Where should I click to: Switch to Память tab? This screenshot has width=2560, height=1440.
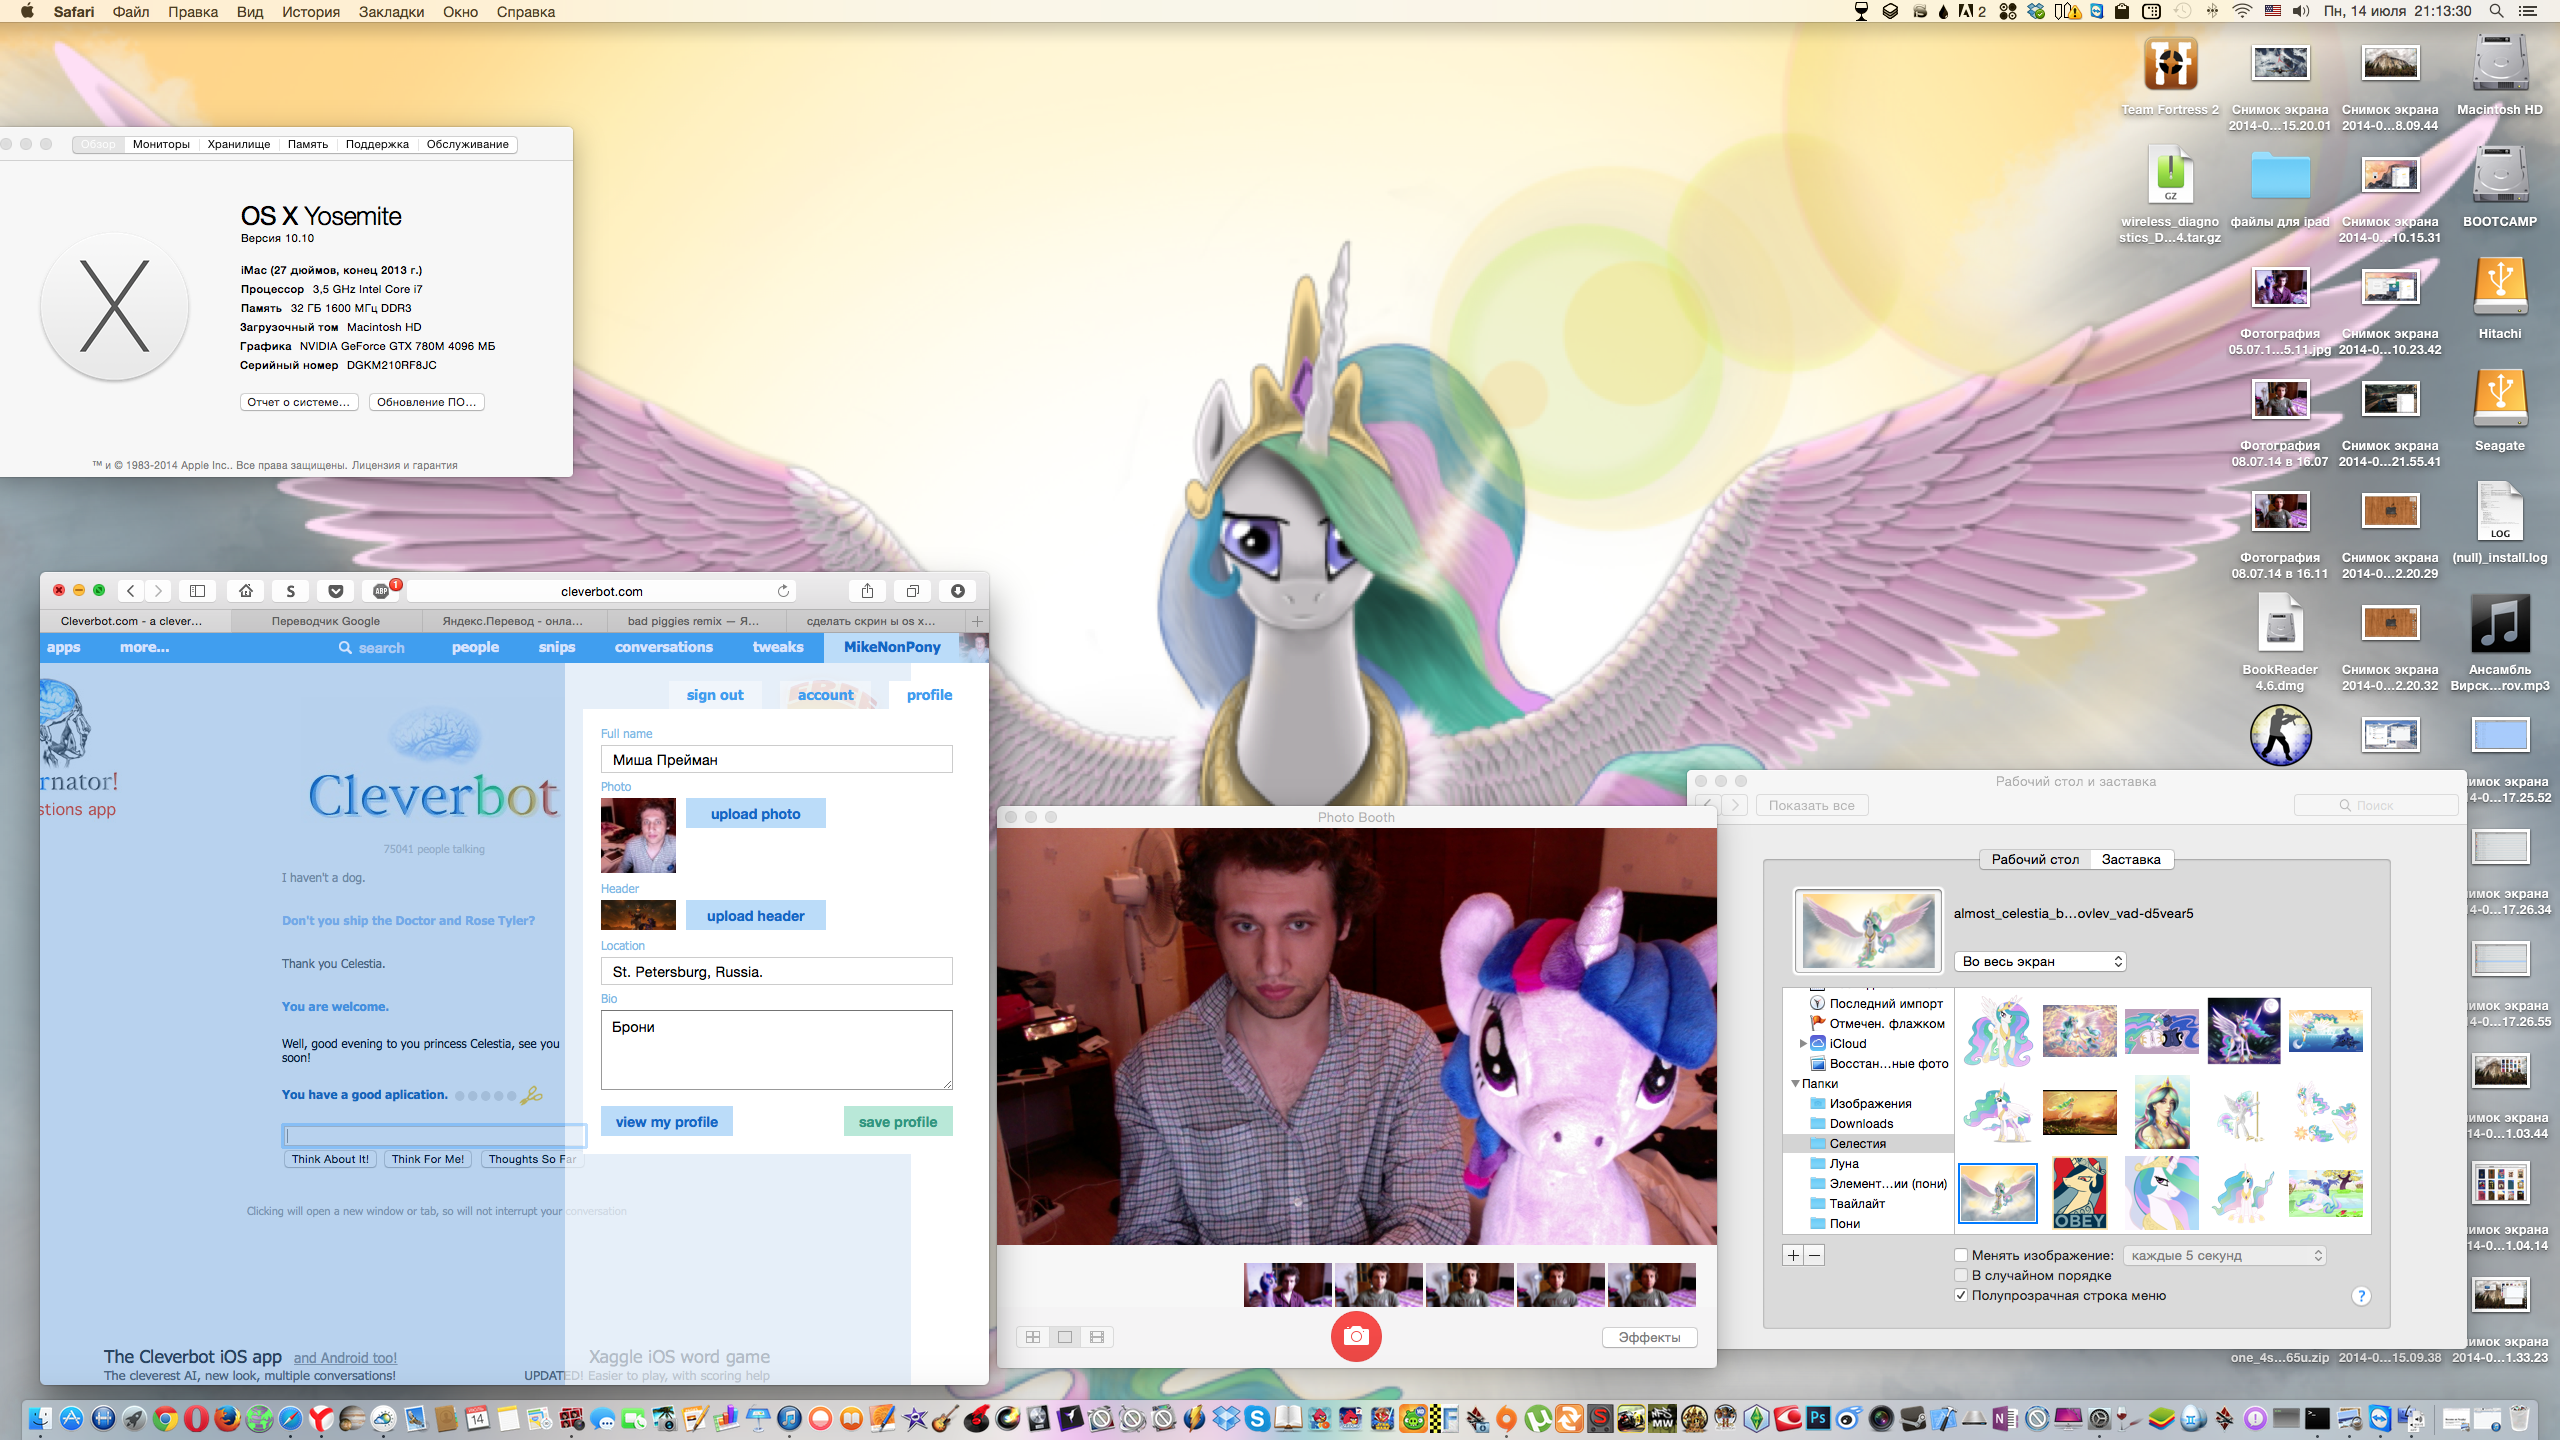tap(308, 144)
